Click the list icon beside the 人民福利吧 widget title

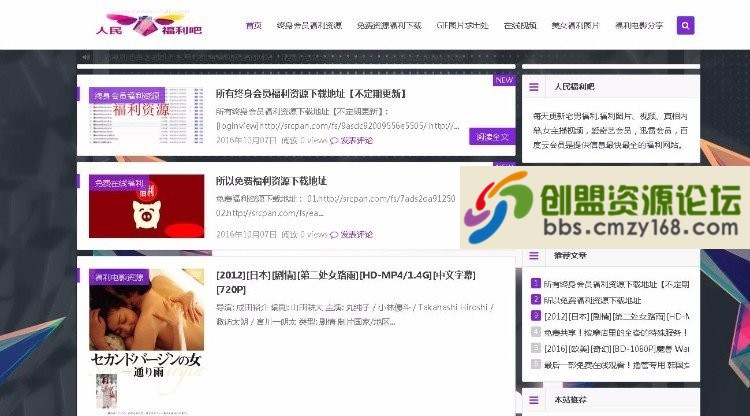point(534,87)
